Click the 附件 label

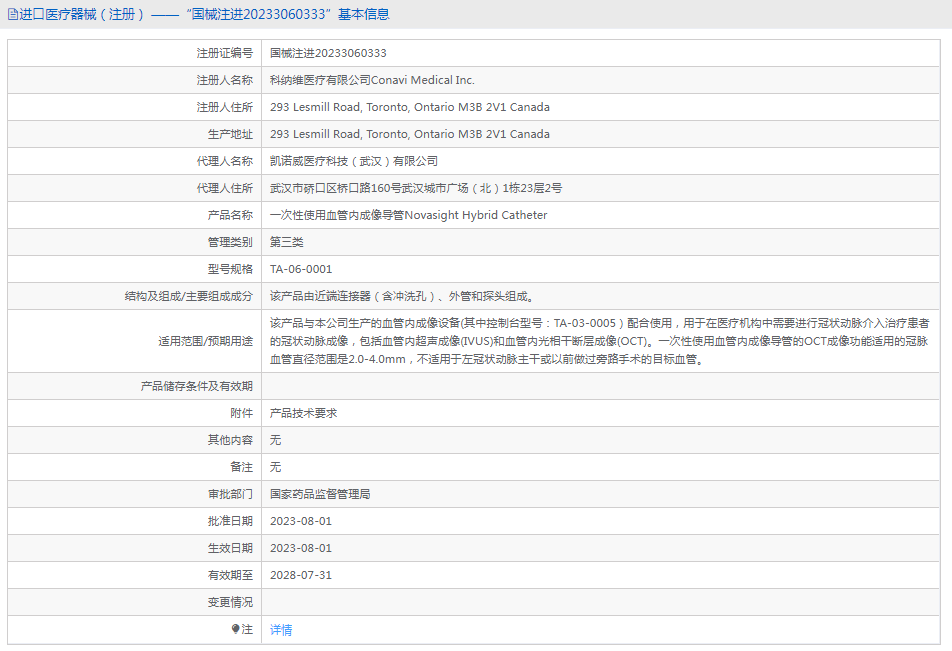242,413
